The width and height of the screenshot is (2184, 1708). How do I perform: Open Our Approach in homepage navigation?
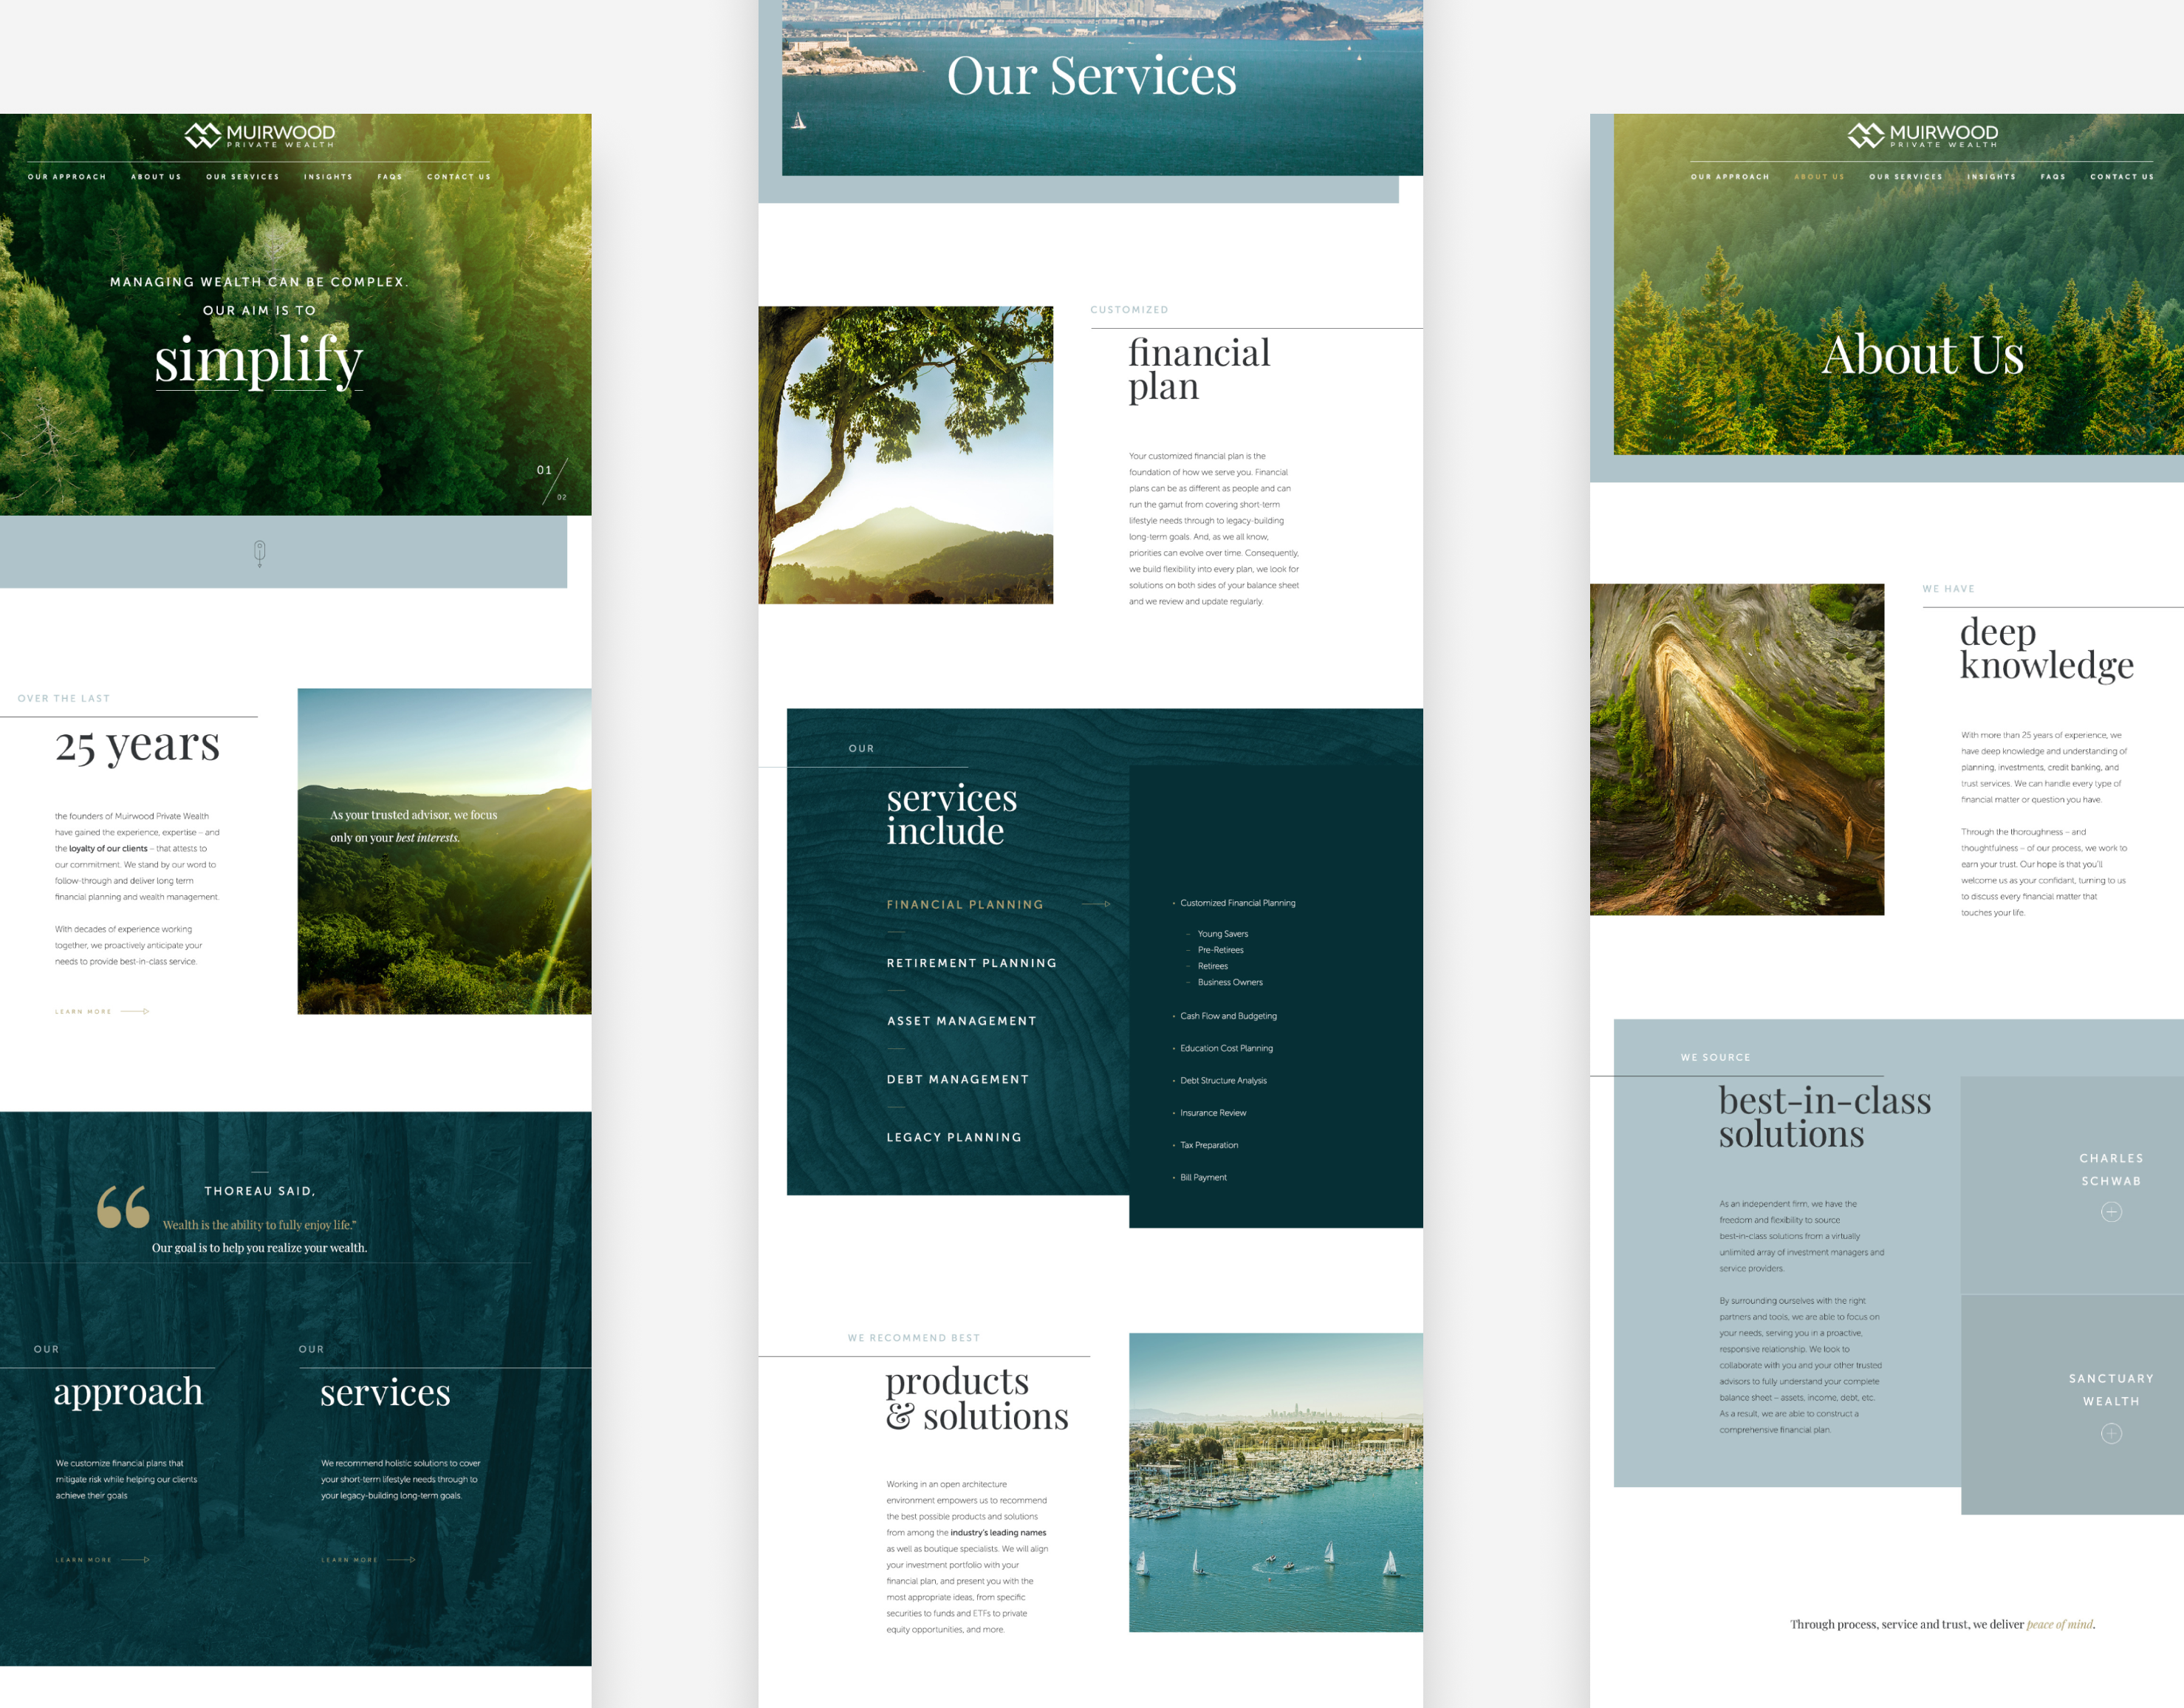coord(67,177)
